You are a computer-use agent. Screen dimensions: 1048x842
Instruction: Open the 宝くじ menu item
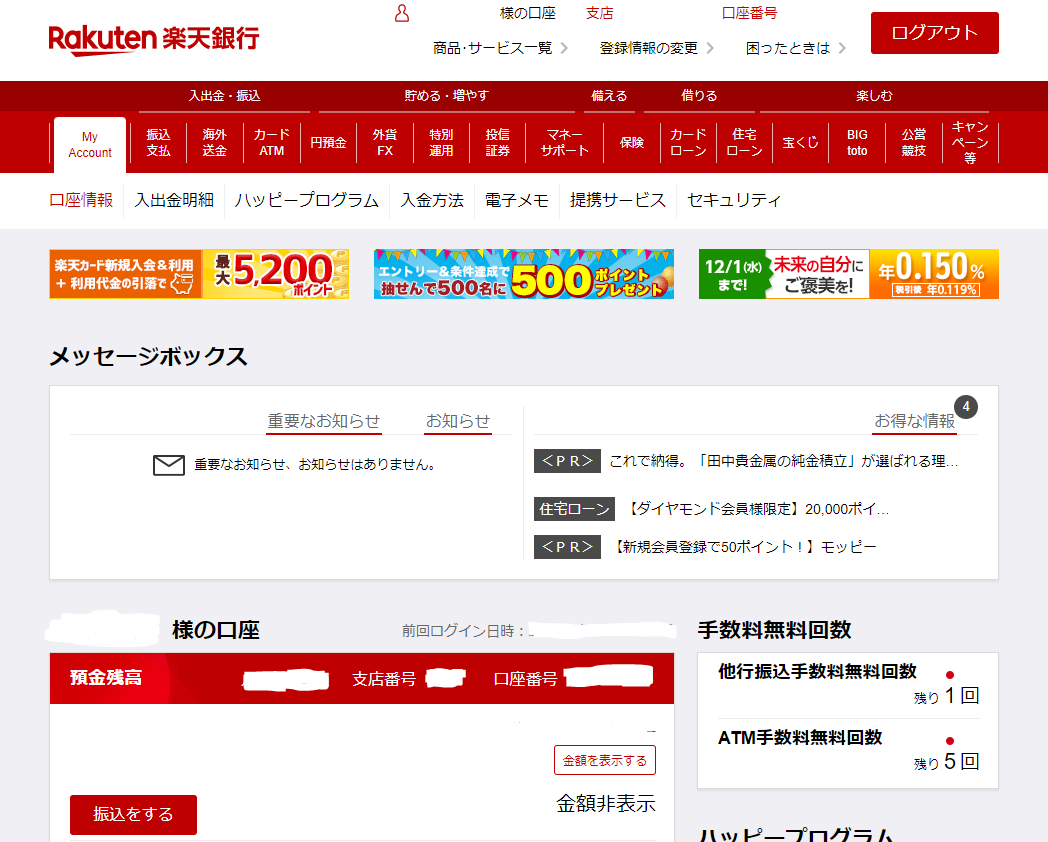(801, 143)
